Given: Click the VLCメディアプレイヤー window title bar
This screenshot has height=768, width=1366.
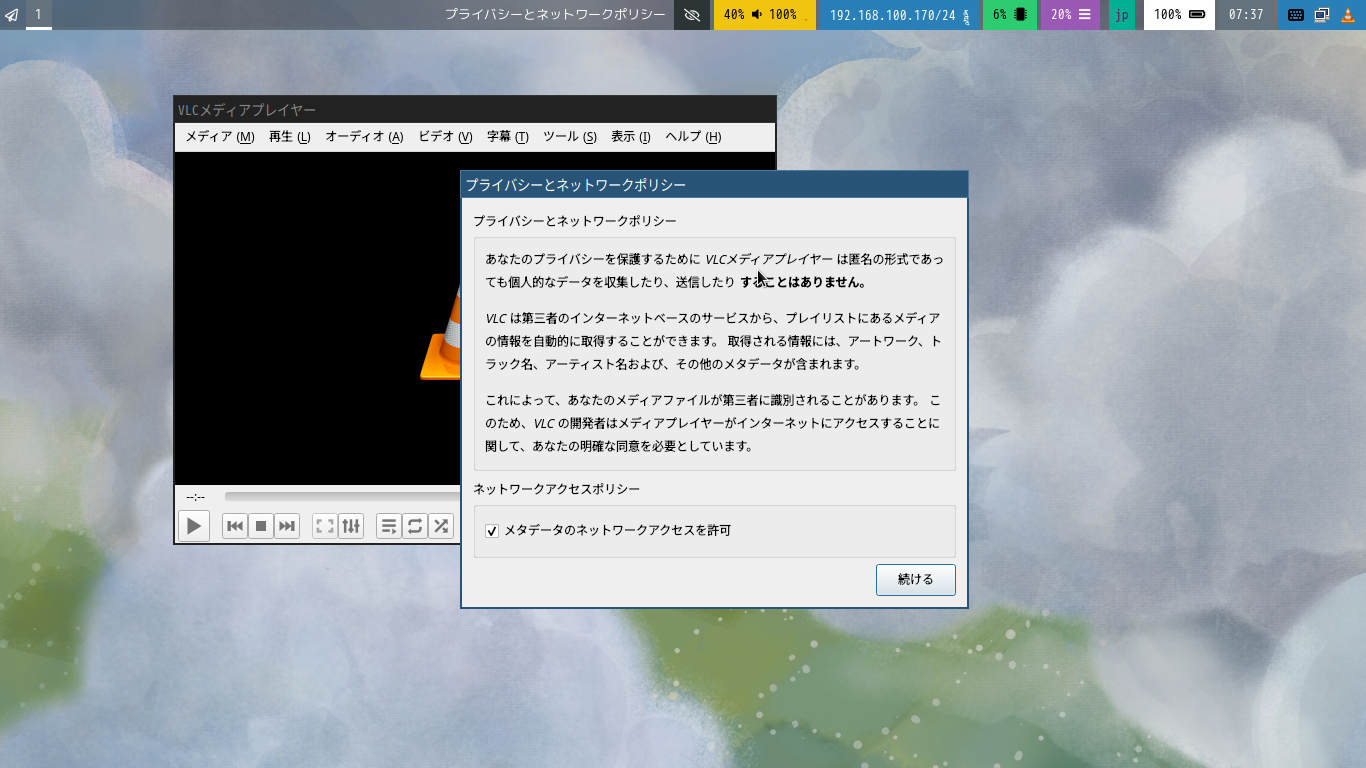Looking at the screenshot, I should coord(475,110).
